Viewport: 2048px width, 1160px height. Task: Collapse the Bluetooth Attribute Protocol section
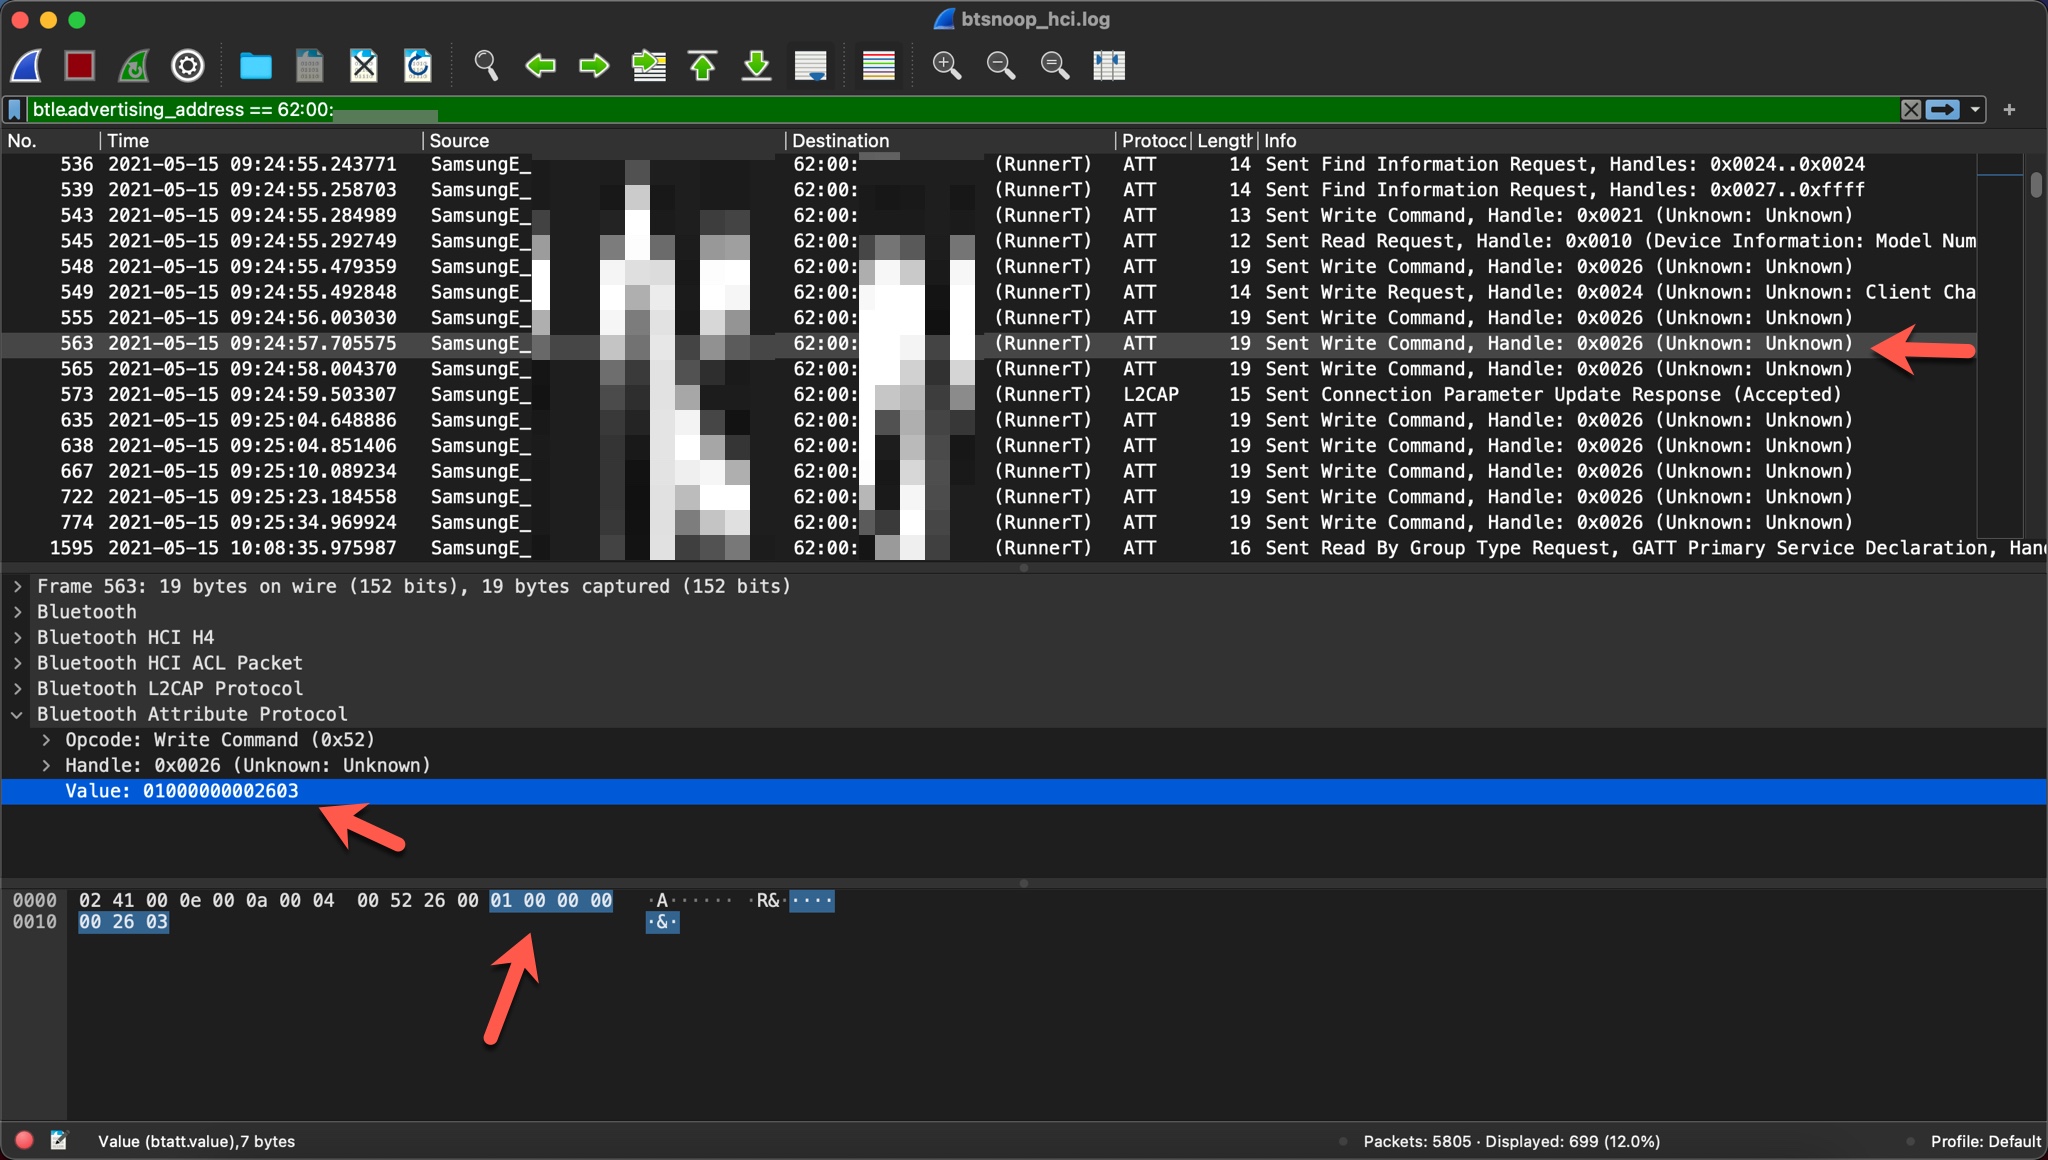click(x=17, y=714)
